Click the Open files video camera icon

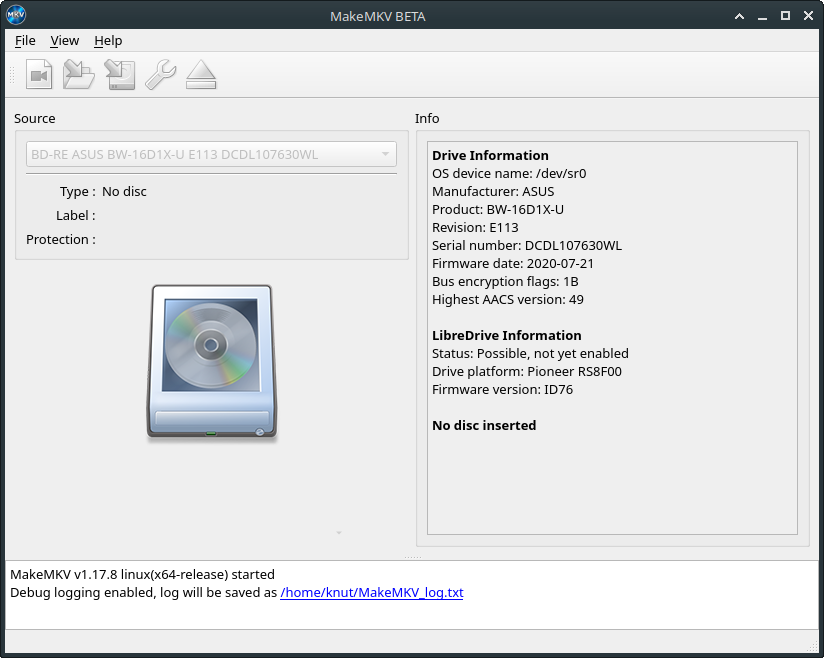pyautogui.click(x=39, y=75)
